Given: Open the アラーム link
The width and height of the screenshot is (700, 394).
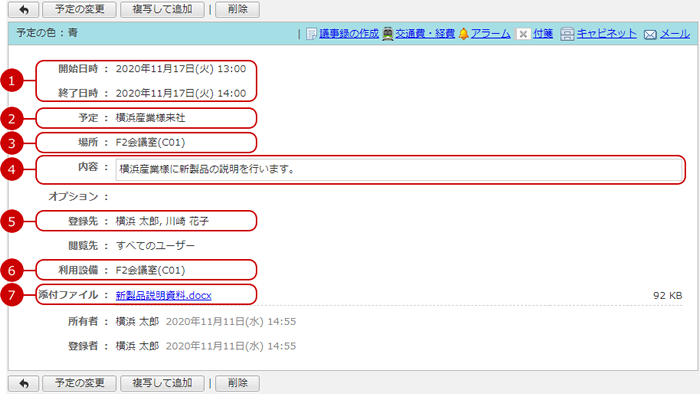Looking at the screenshot, I should tap(491, 33).
